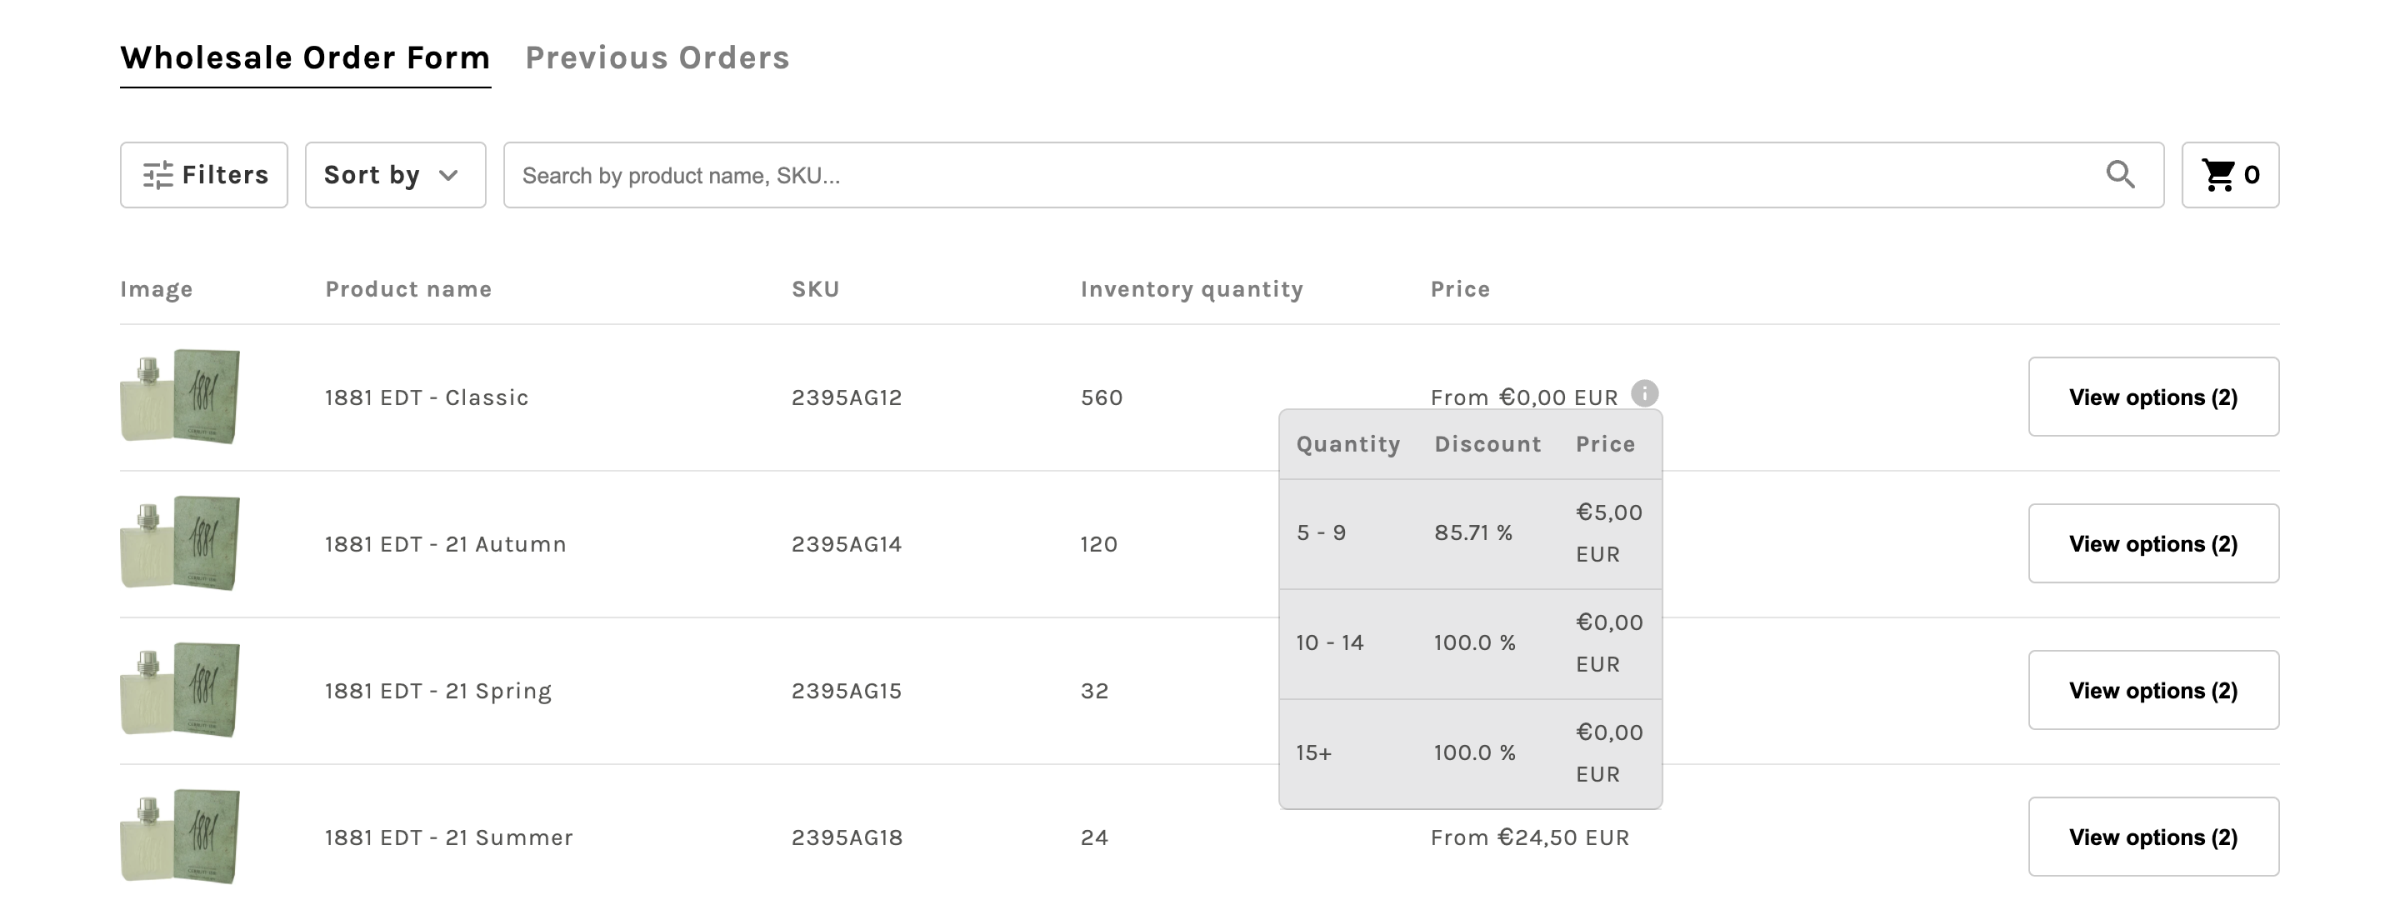Click the 1881 EDT - 21 Autumn product image
The width and height of the screenshot is (2400, 902).
pos(180,543)
